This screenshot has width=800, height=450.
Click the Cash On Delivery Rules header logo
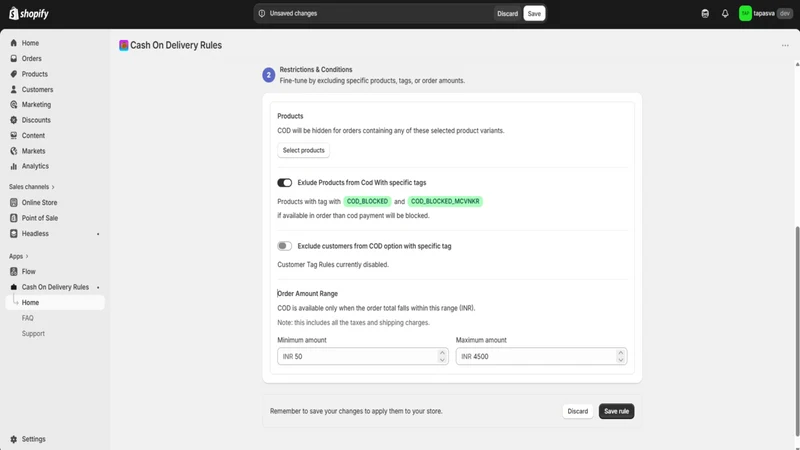coord(123,45)
